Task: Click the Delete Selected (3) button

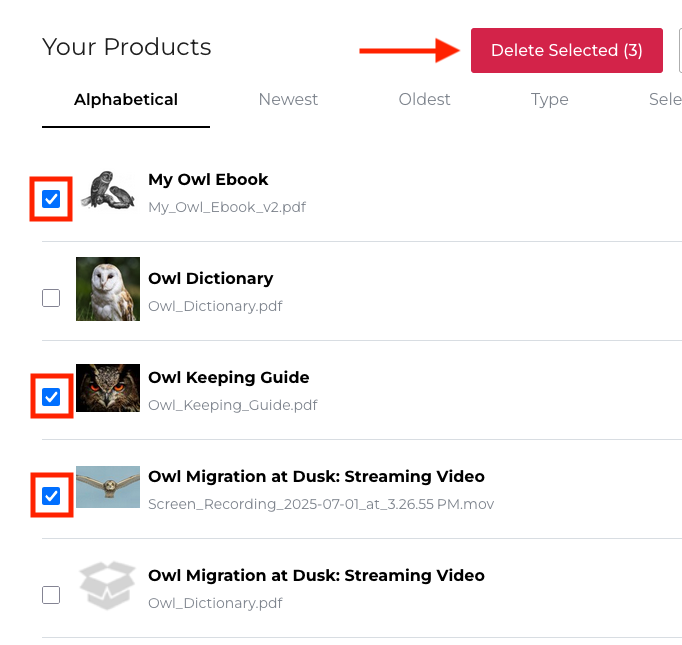Action: pyautogui.click(x=566, y=50)
